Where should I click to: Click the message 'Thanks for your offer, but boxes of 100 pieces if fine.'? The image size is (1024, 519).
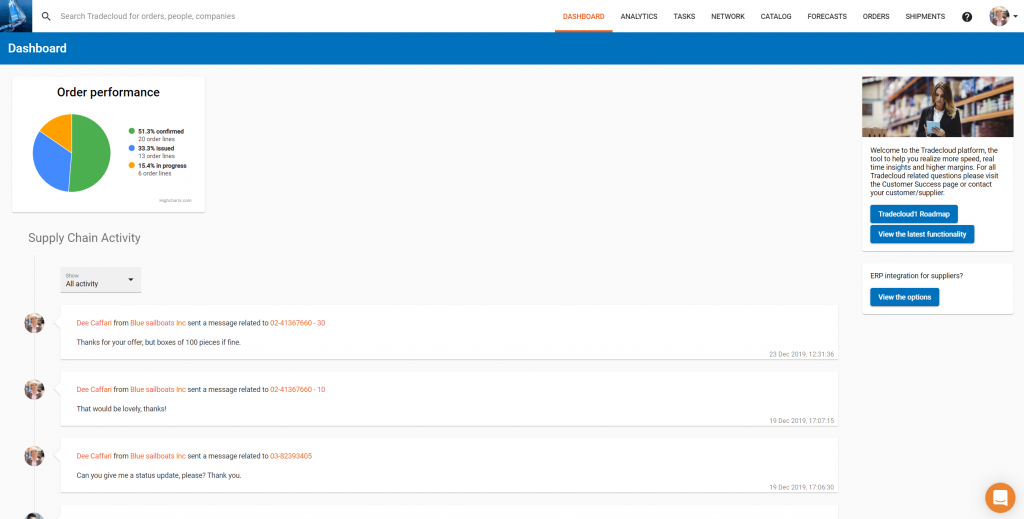(159, 342)
